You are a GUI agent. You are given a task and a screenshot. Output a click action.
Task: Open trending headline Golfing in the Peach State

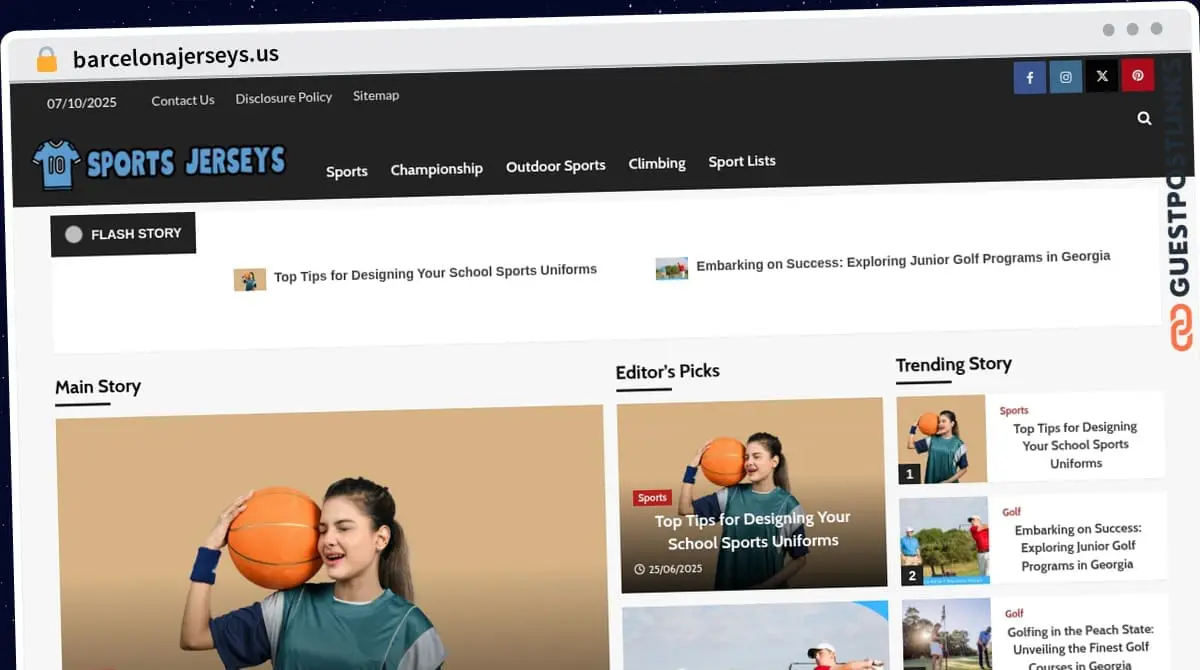pyautogui.click(x=1080, y=648)
